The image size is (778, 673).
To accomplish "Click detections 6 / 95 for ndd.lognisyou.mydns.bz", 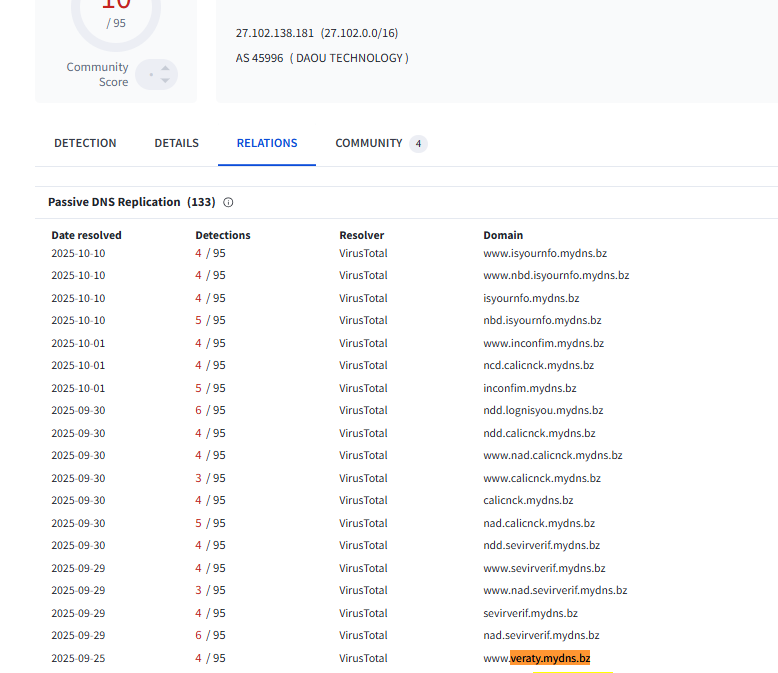I will pyautogui.click(x=210, y=410).
